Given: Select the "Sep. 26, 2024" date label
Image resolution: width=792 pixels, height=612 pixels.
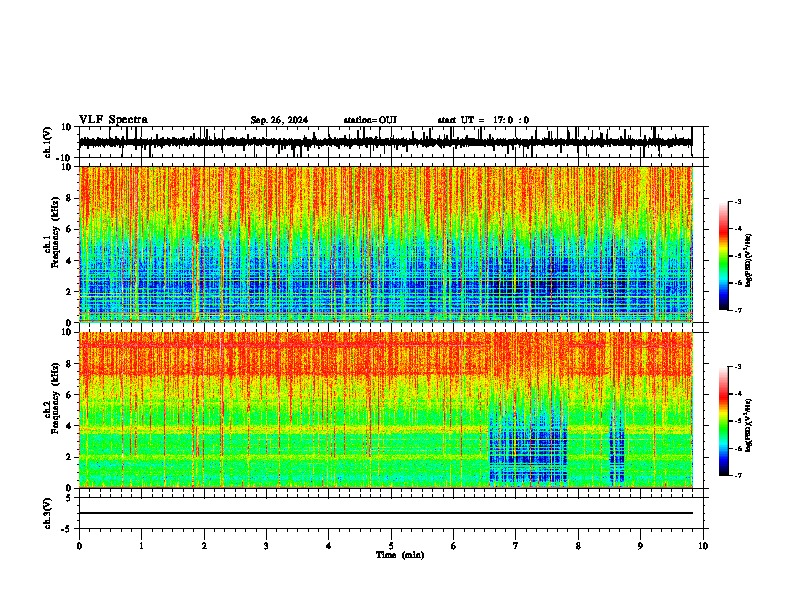Looking at the screenshot, I should coord(279,120).
